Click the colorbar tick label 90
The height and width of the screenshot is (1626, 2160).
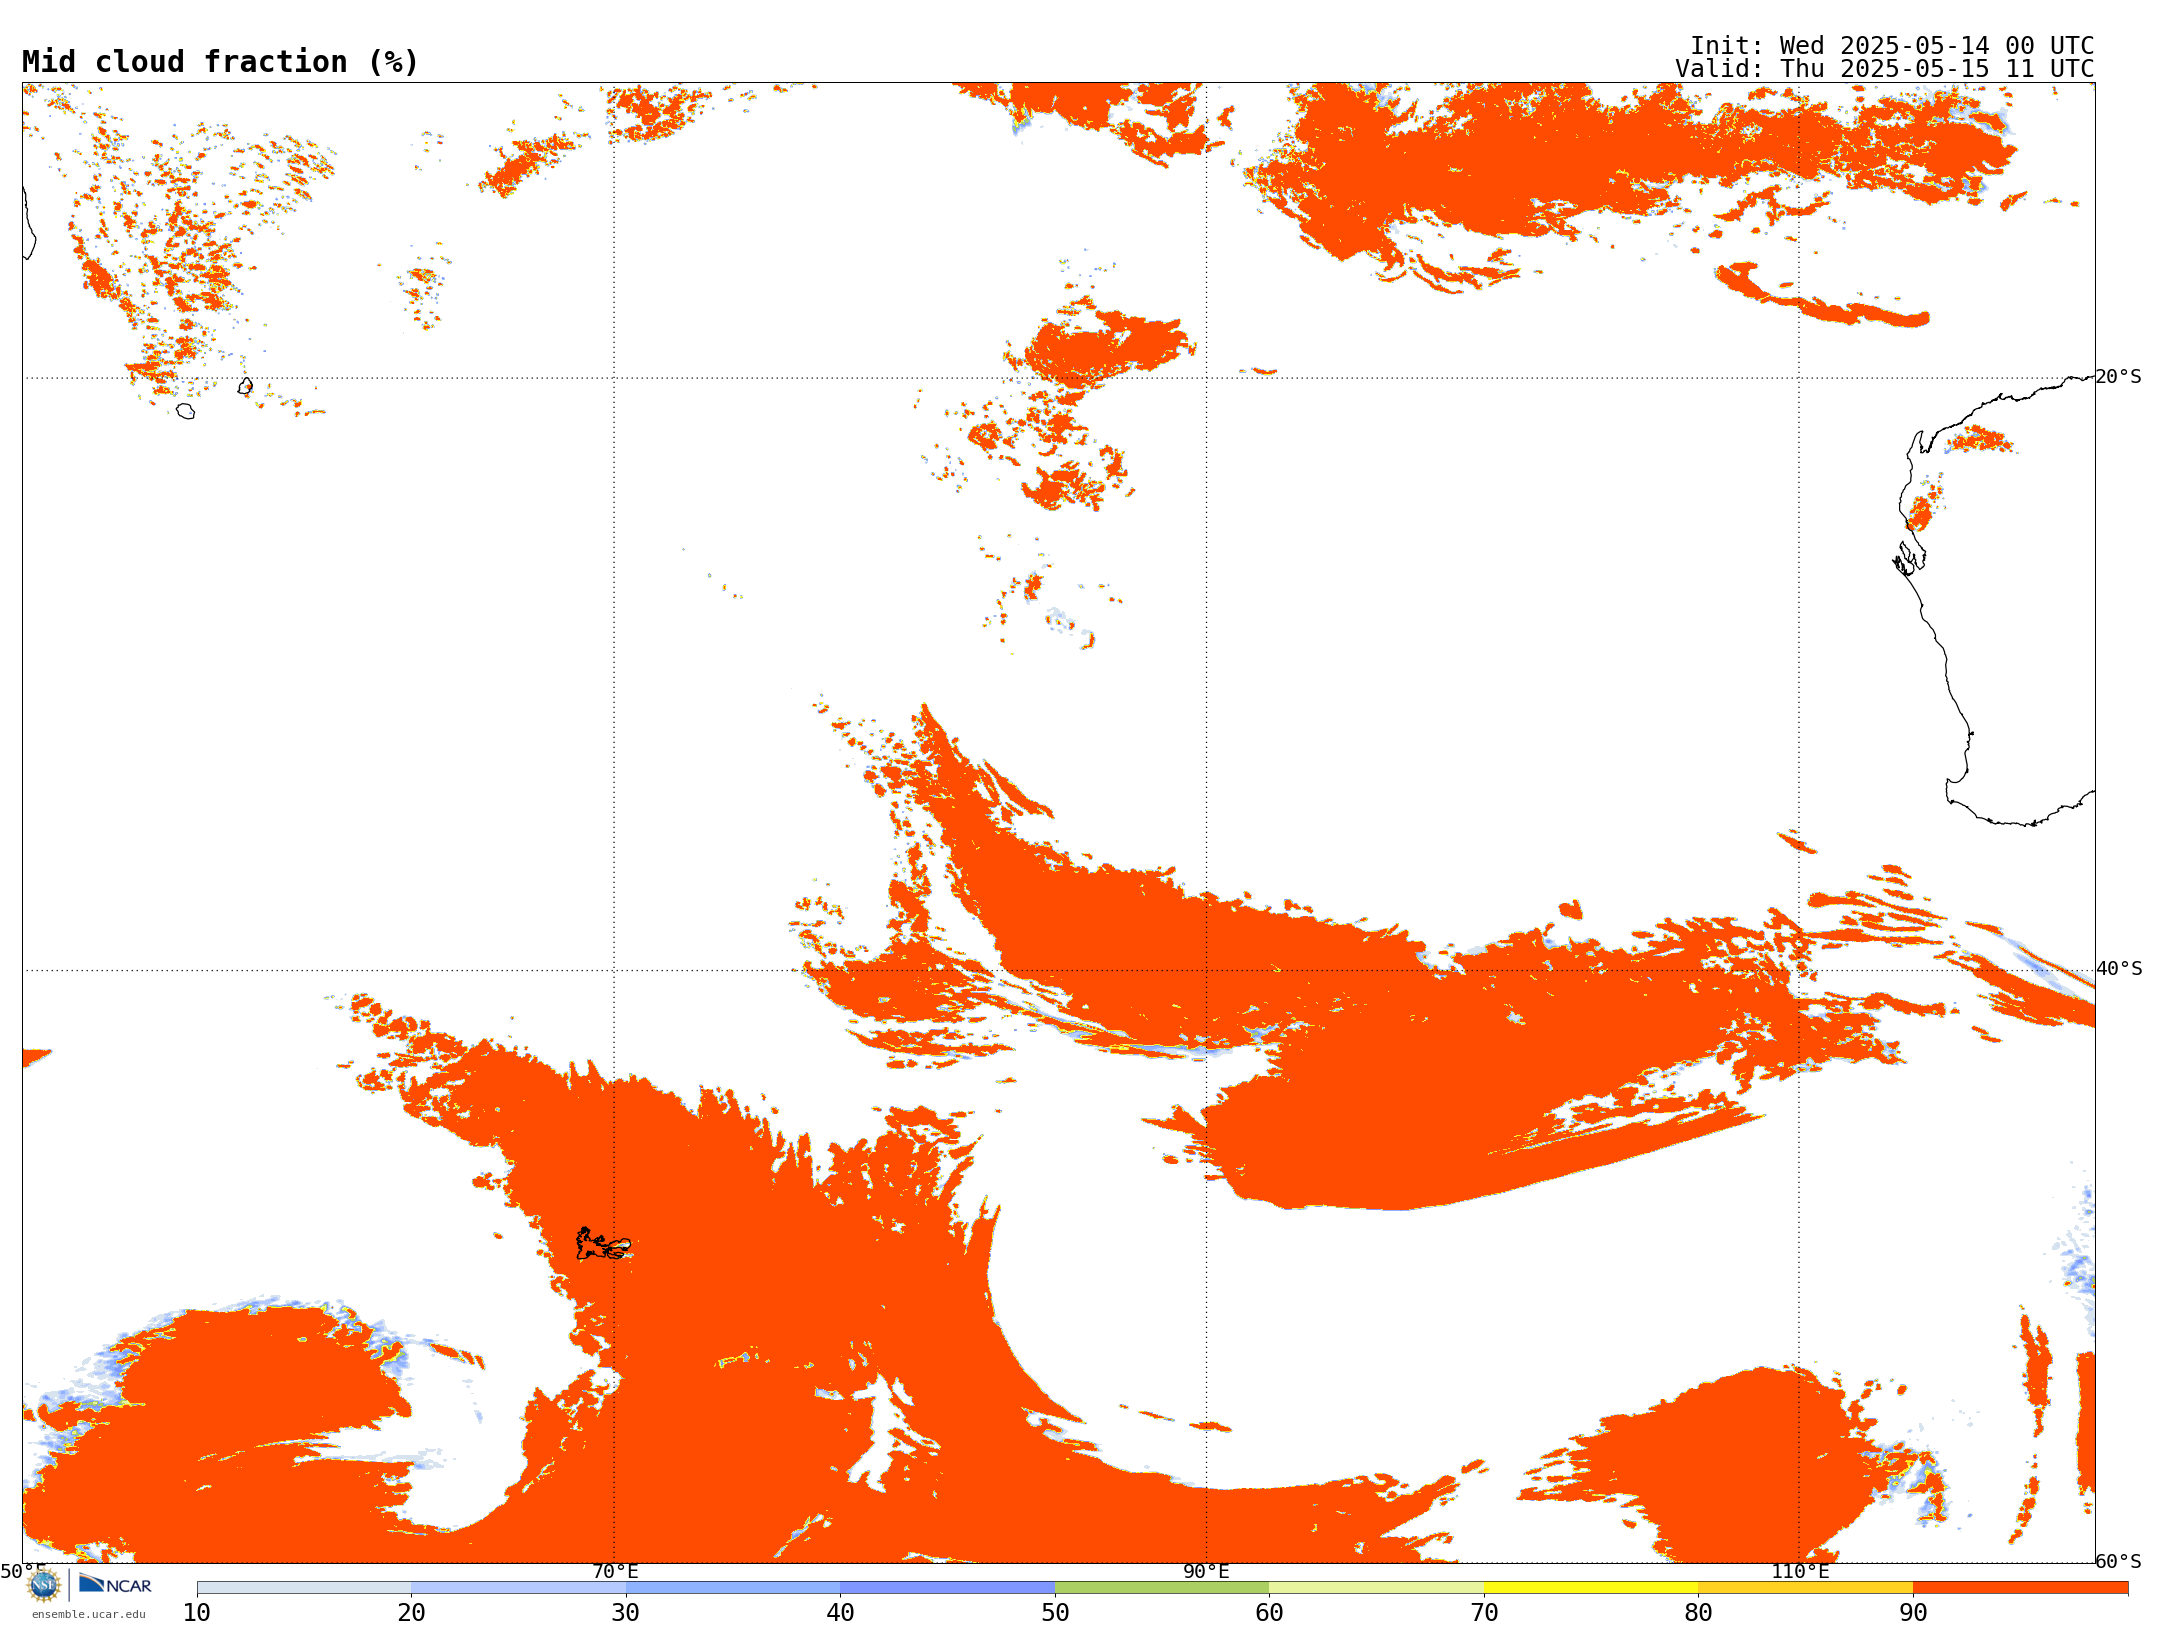(x=1913, y=1613)
